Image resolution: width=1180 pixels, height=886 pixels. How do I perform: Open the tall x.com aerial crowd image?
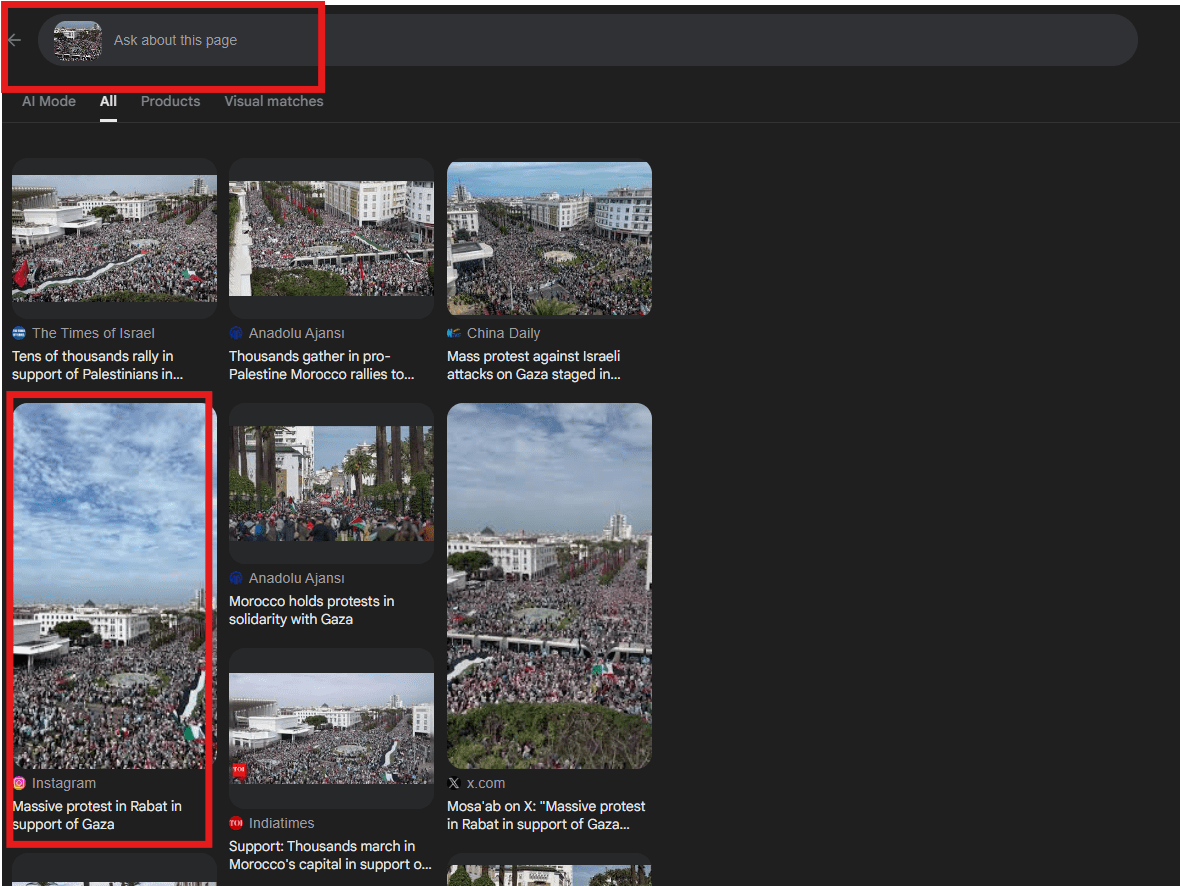click(x=549, y=585)
